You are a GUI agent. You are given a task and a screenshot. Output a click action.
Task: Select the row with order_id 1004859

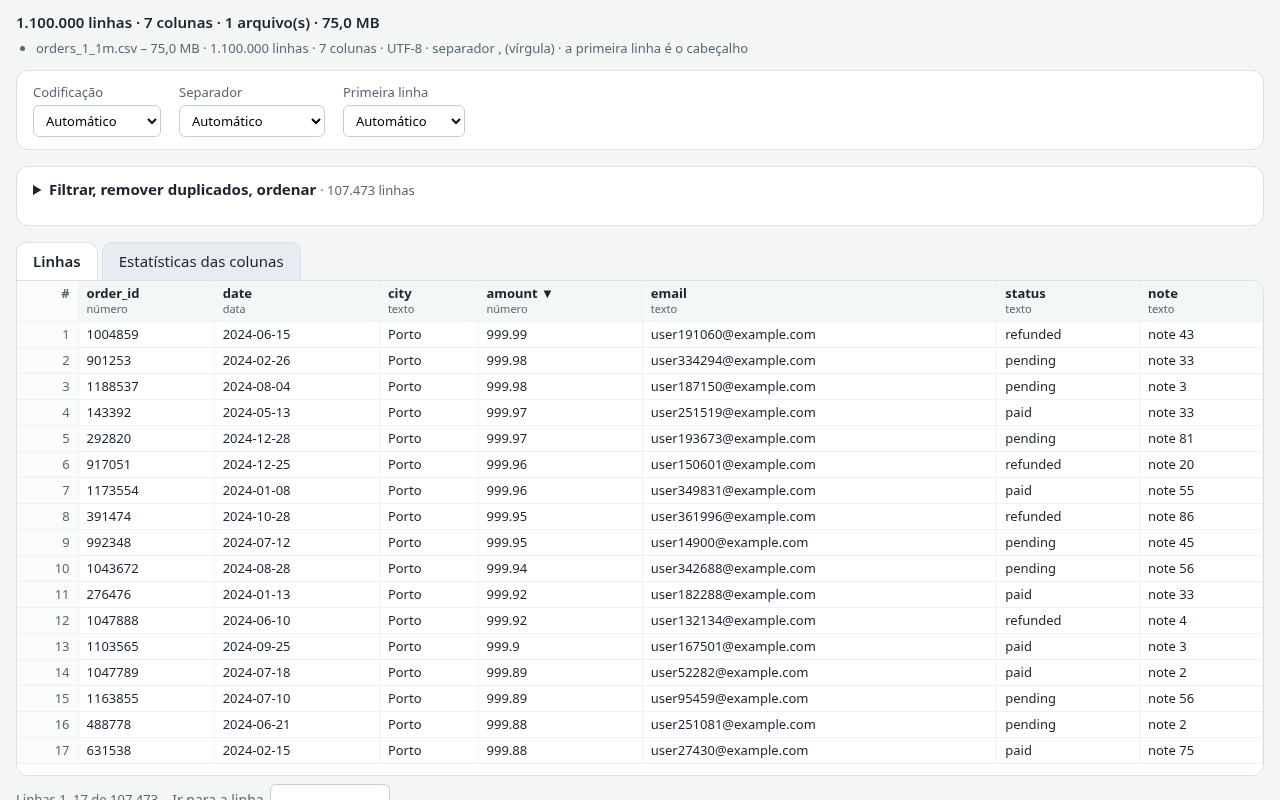click(x=640, y=334)
